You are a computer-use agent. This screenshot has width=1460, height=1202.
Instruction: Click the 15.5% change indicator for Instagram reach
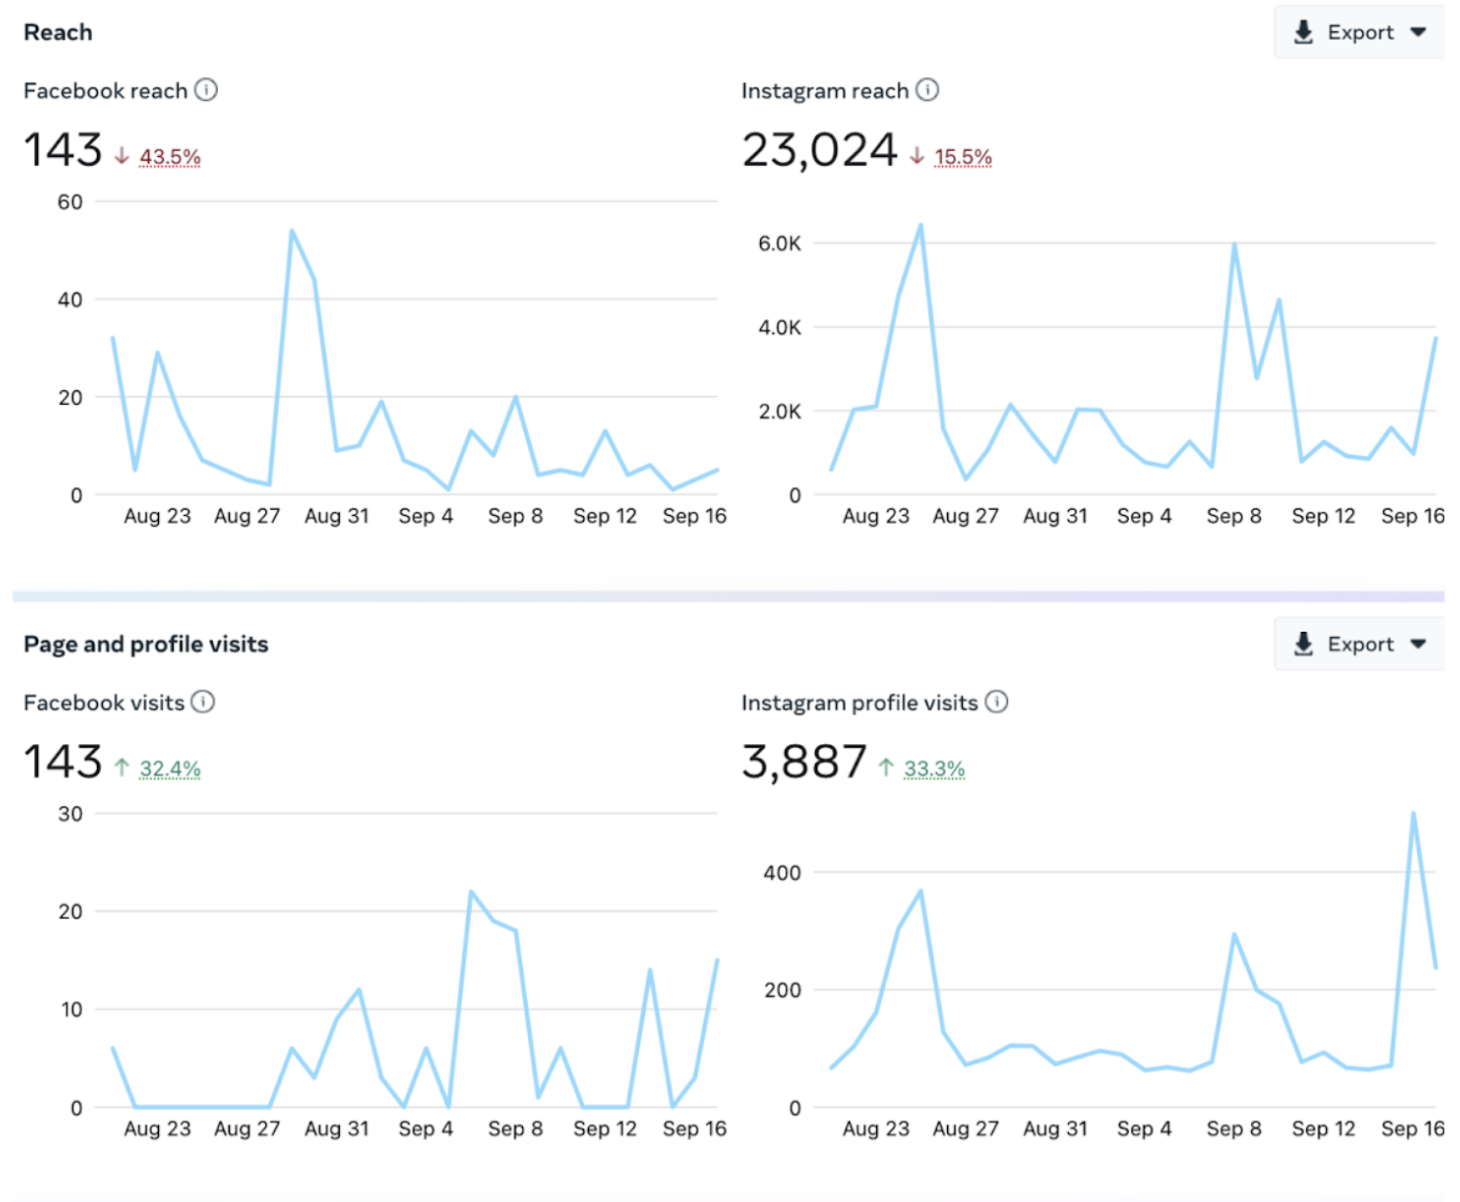tap(962, 157)
